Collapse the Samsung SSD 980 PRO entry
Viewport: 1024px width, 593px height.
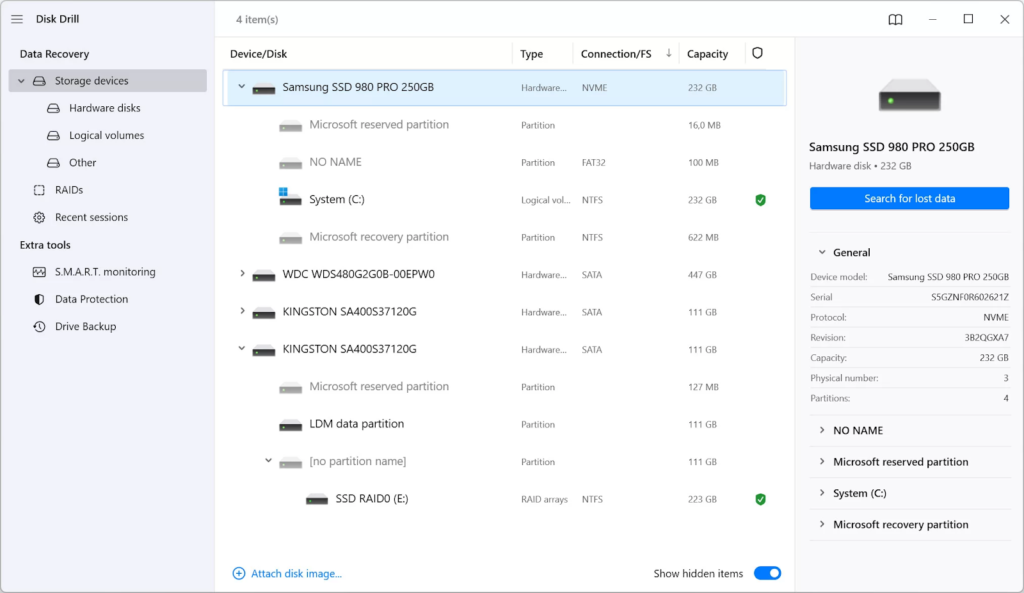pyautogui.click(x=240, y=87)
